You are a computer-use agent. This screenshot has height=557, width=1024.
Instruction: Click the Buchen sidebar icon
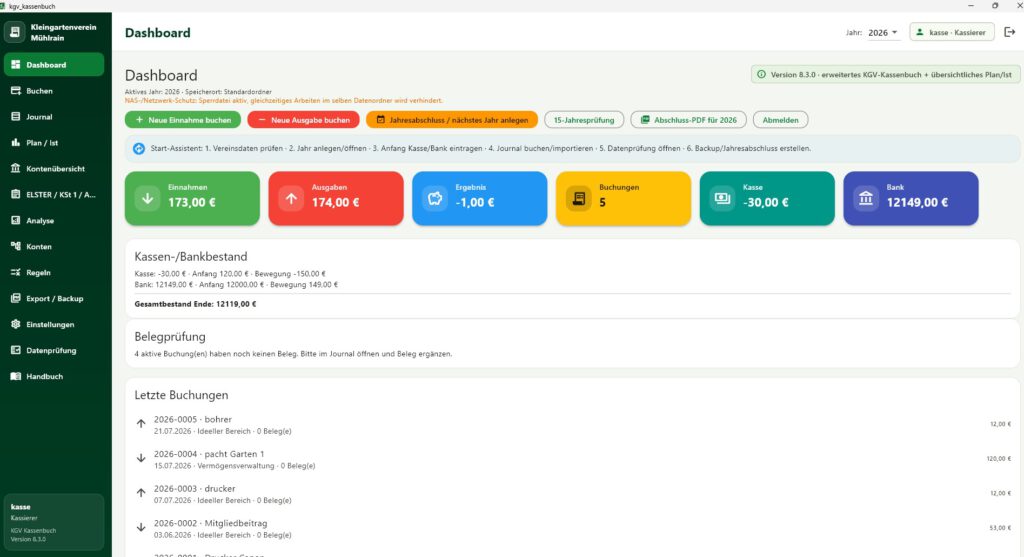16,91
